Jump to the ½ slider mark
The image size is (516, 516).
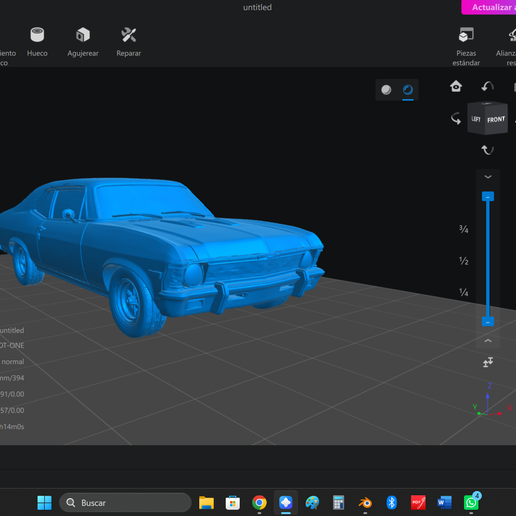[x=464, y=261]
